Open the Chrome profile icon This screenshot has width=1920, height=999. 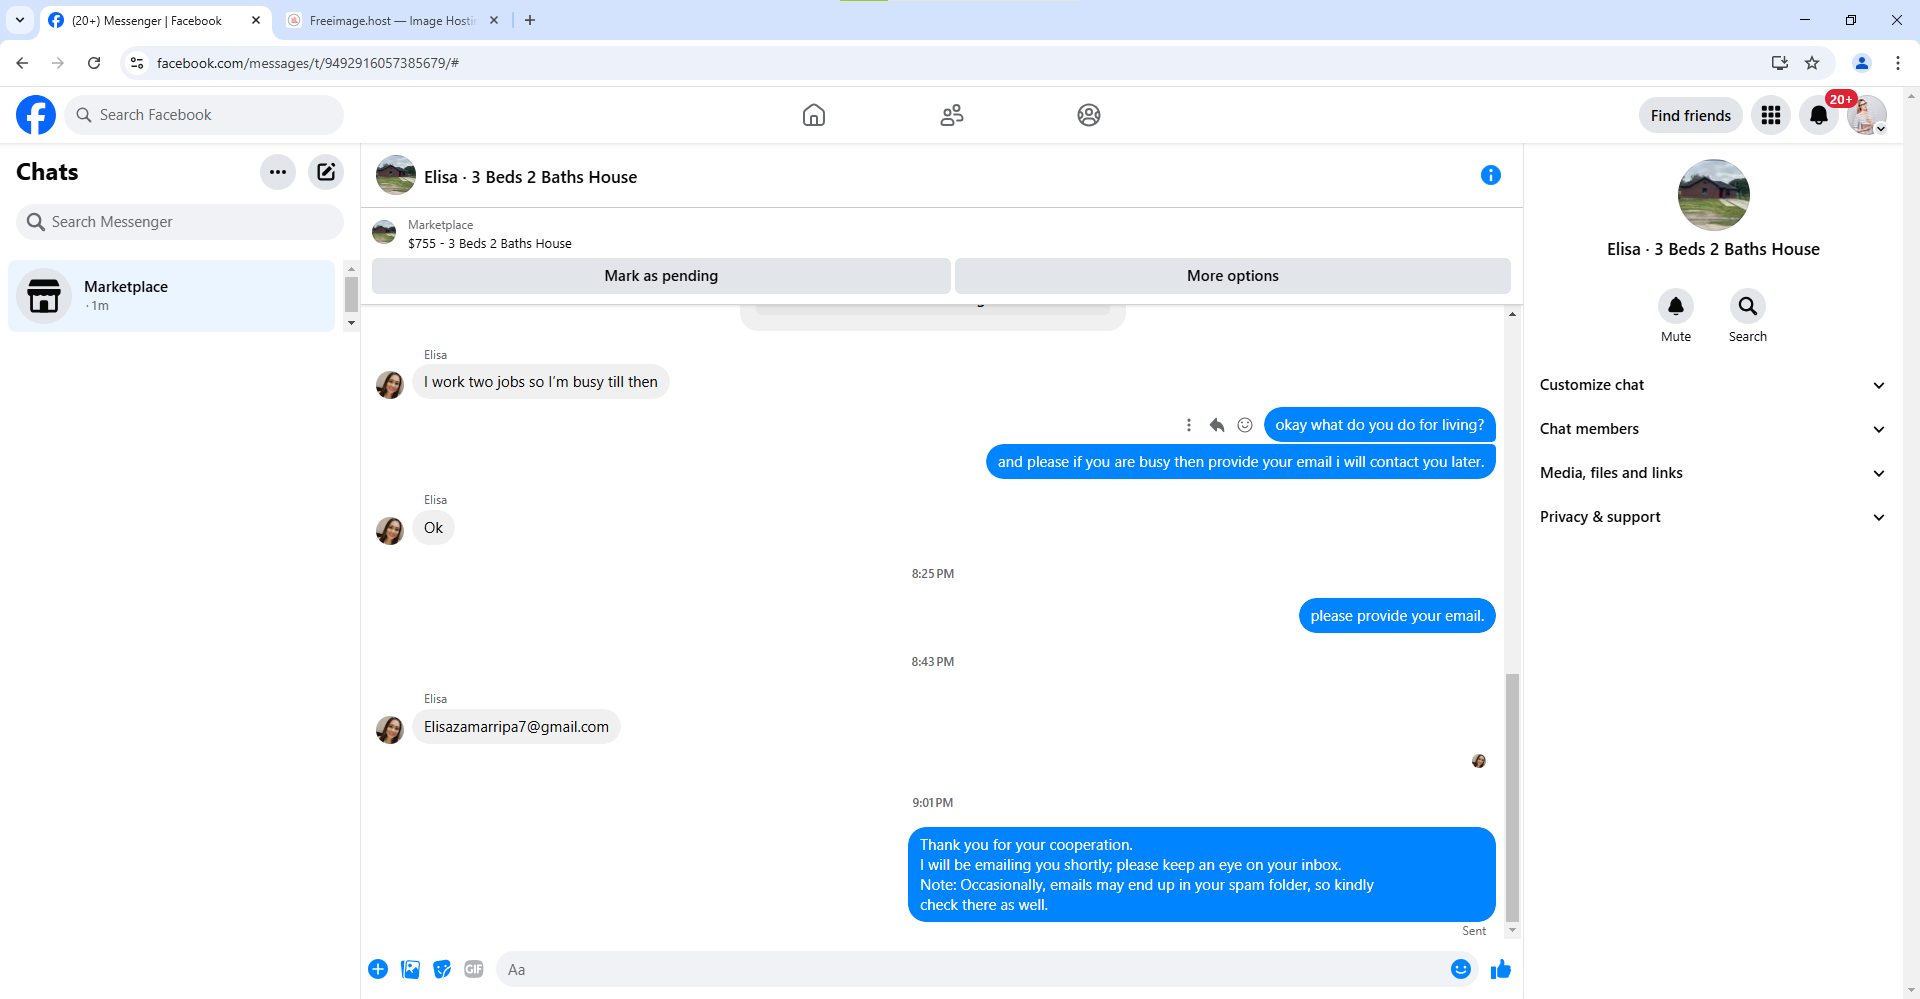pyautogui.click(x=1862, y=63)
